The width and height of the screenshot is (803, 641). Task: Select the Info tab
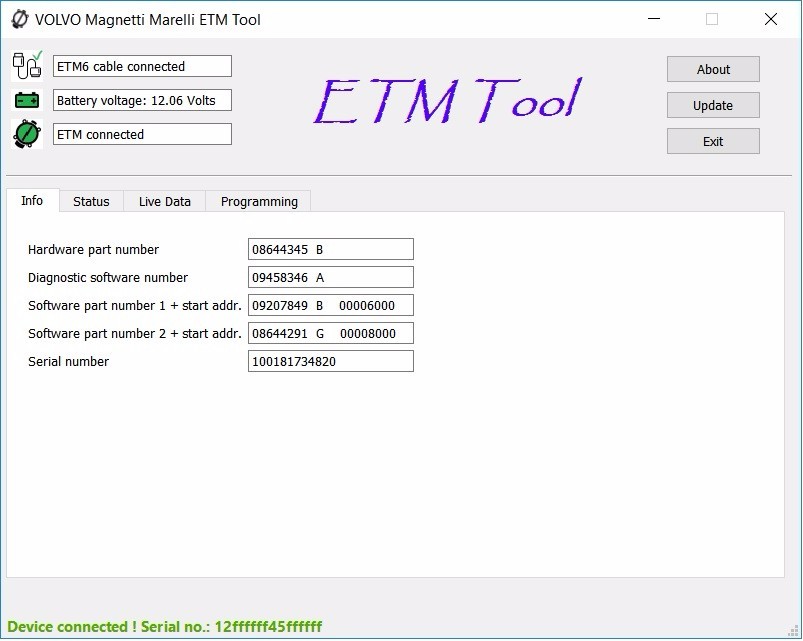[31, 200]
